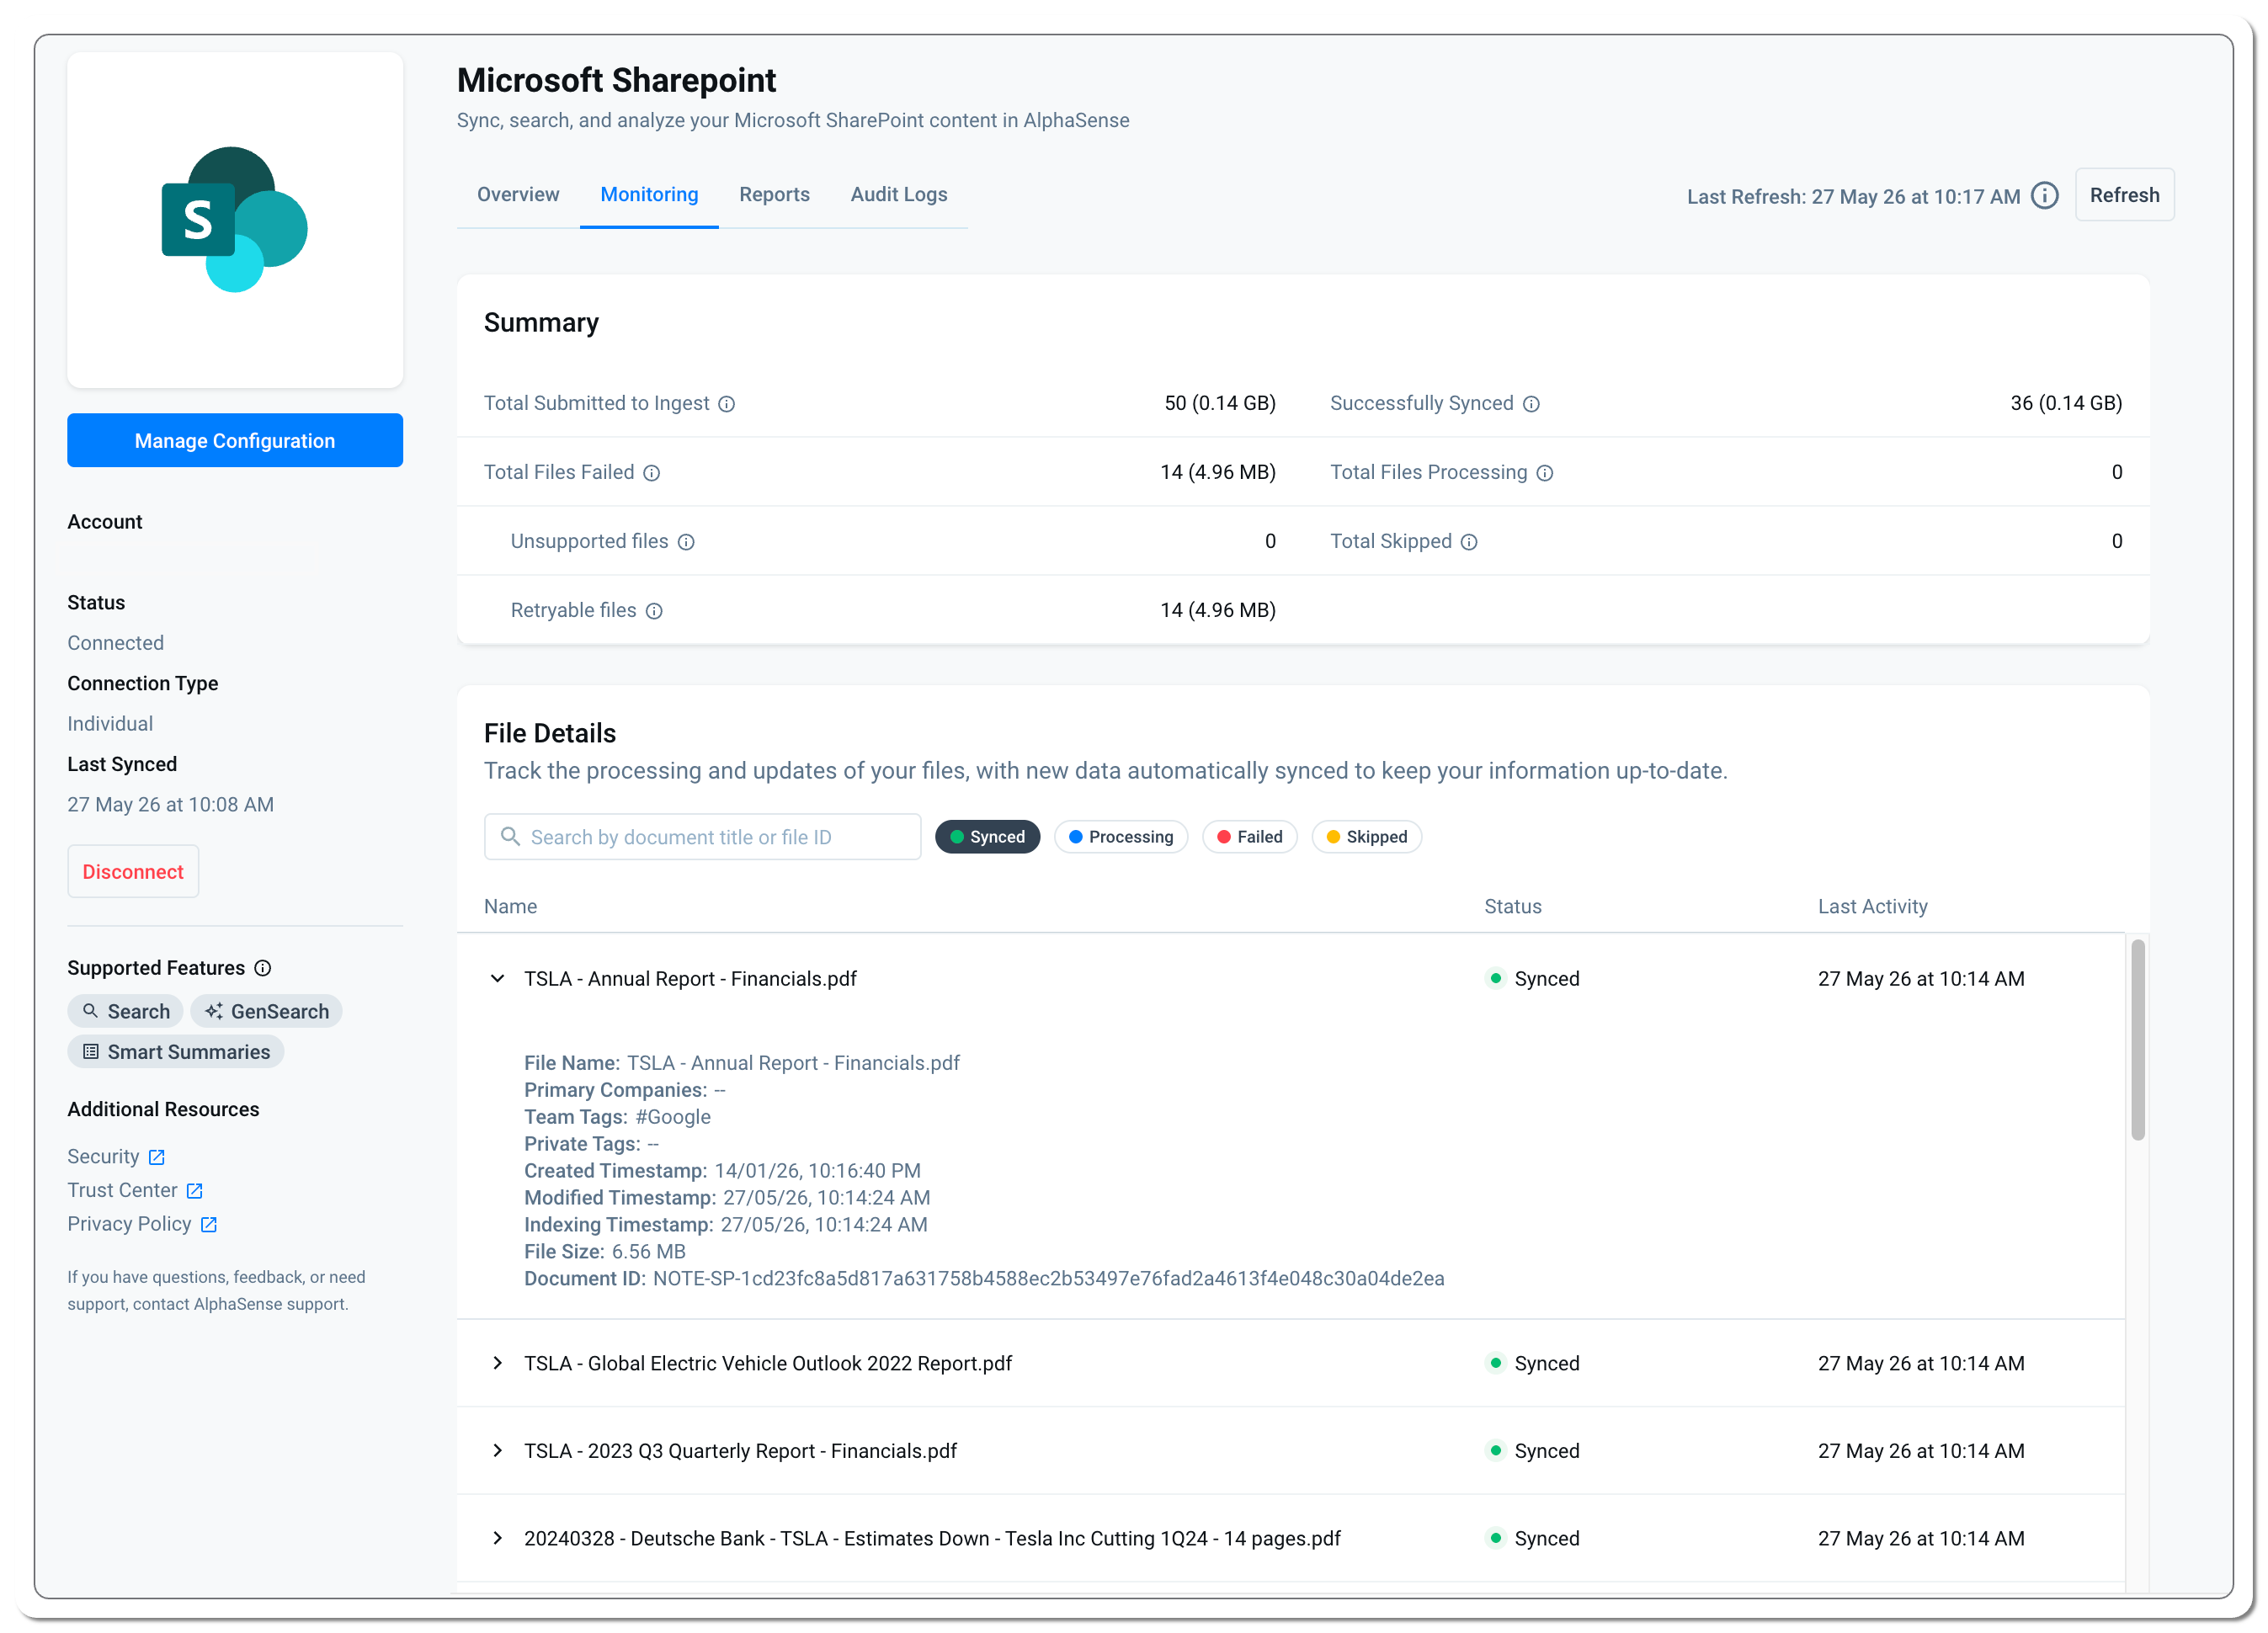Click info icon beside Total Submitted to Ingest

[727, 404]
